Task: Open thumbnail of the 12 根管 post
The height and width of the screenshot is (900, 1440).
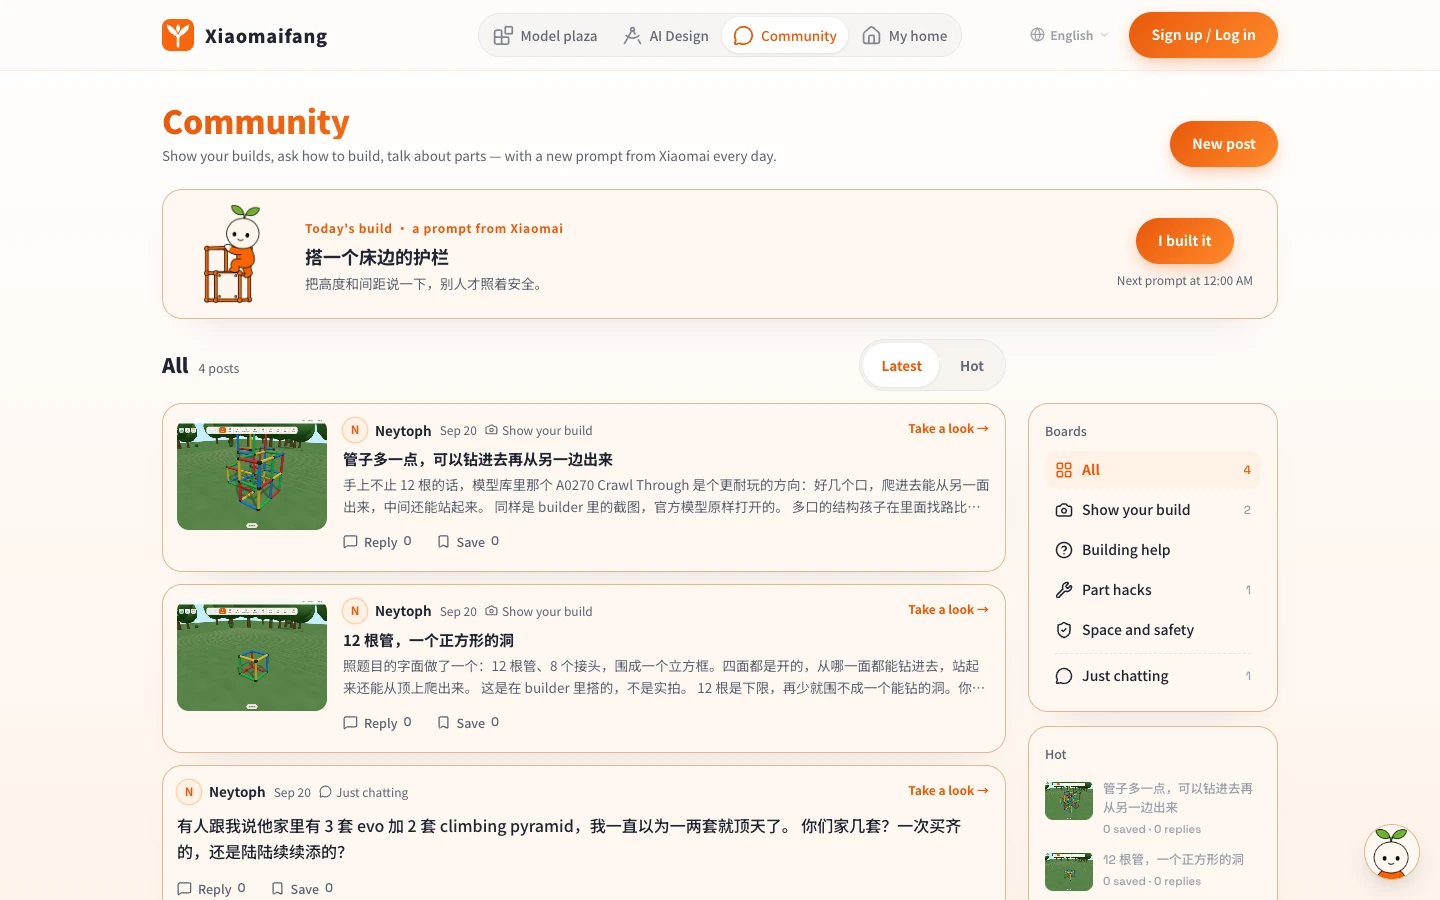Action: pos(252,656)
